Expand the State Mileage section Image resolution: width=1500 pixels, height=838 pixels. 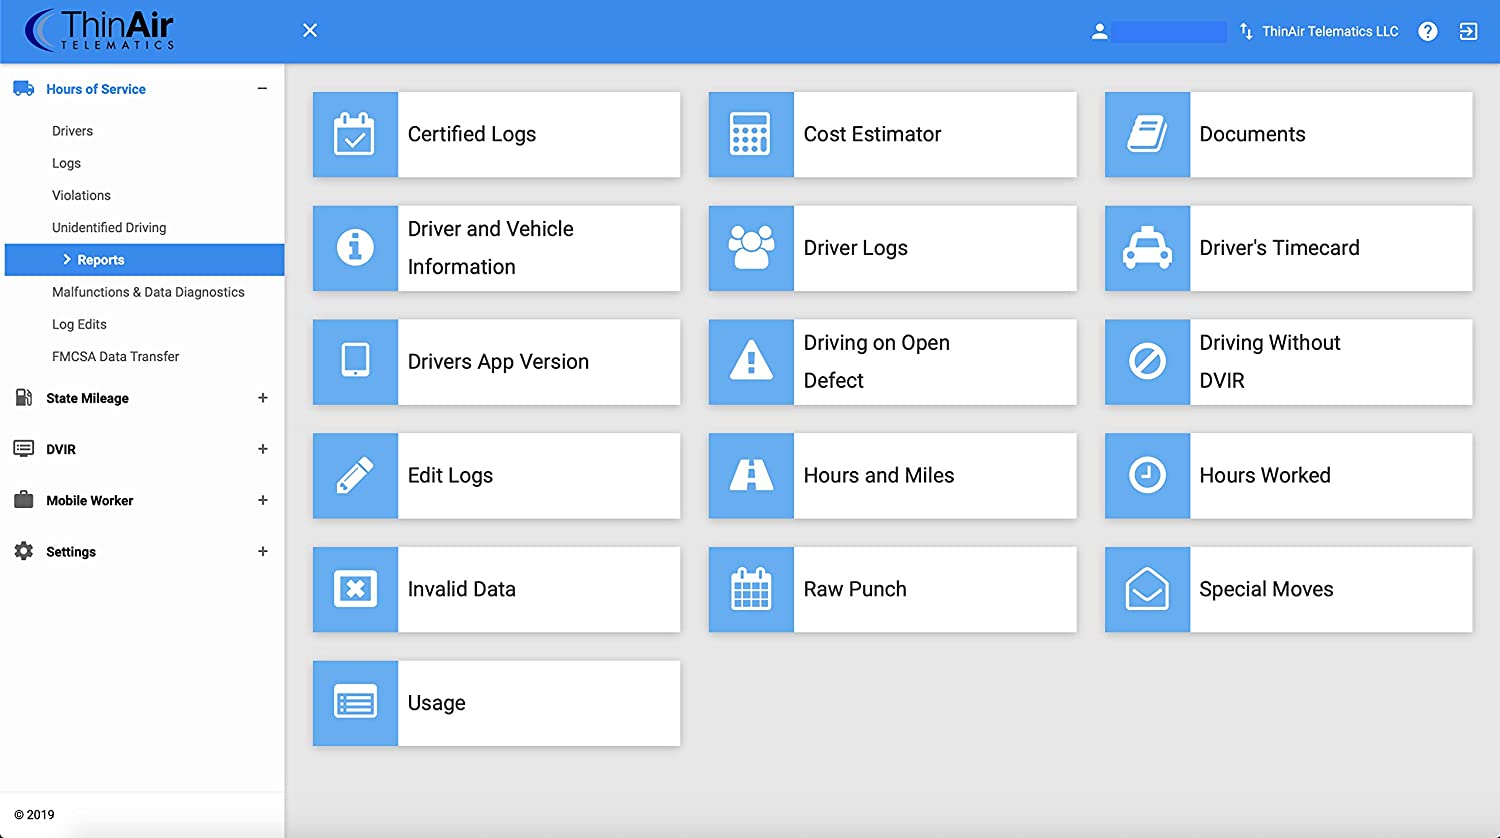tap(263, 398)
